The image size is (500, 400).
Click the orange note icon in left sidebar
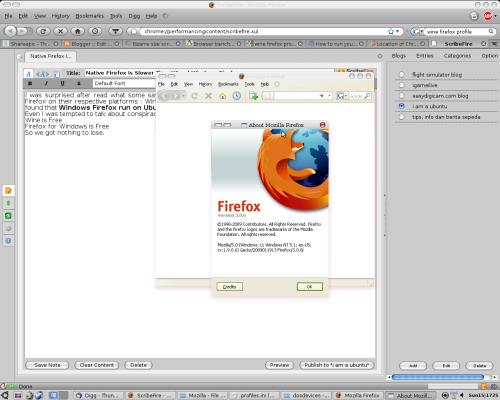[8, 191]
